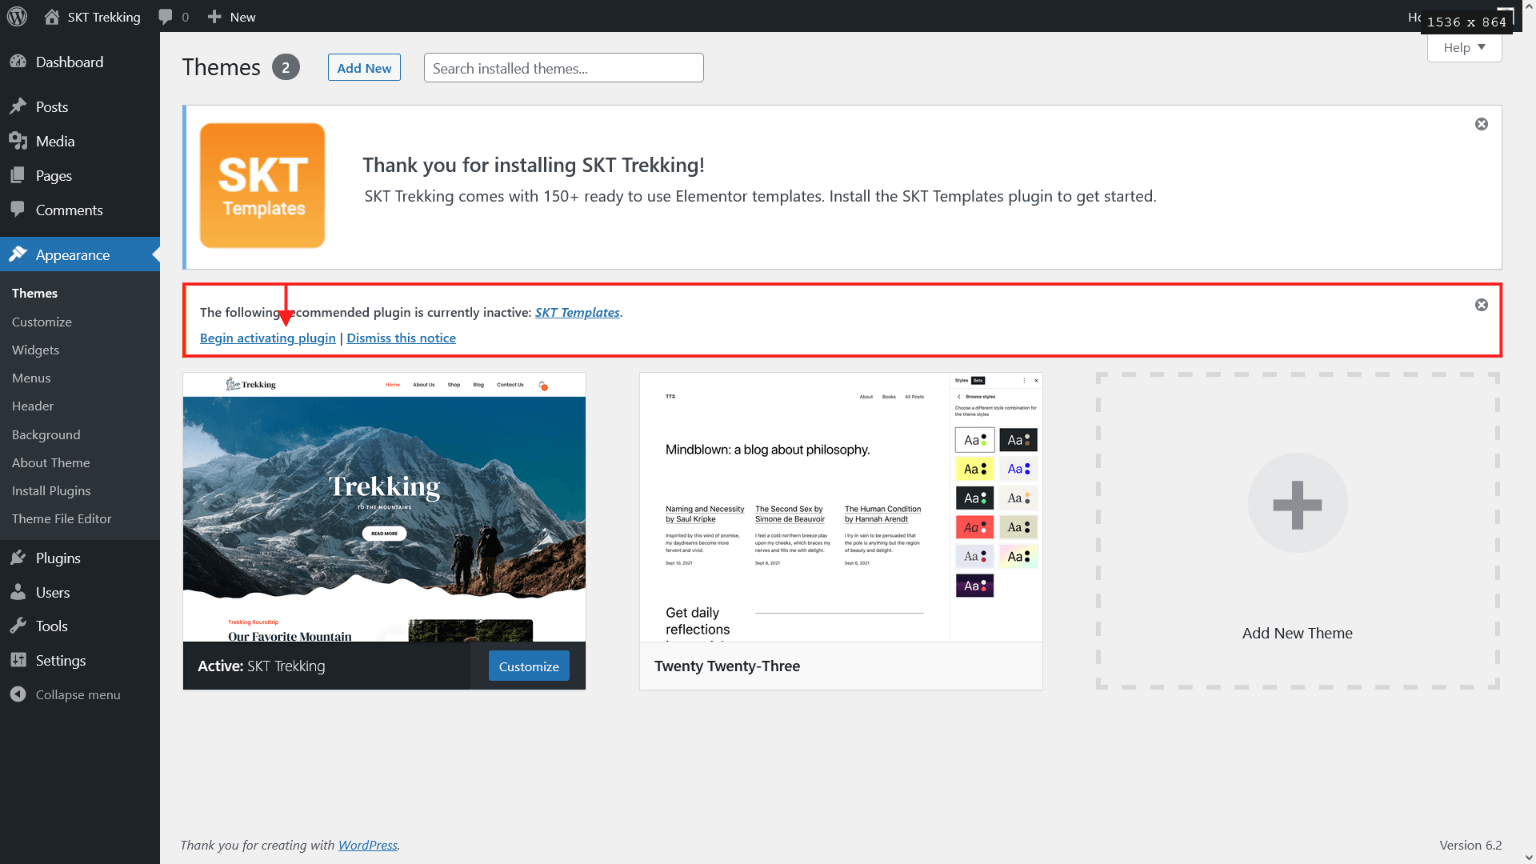Click the WordPress logo icon

(17, 16)
